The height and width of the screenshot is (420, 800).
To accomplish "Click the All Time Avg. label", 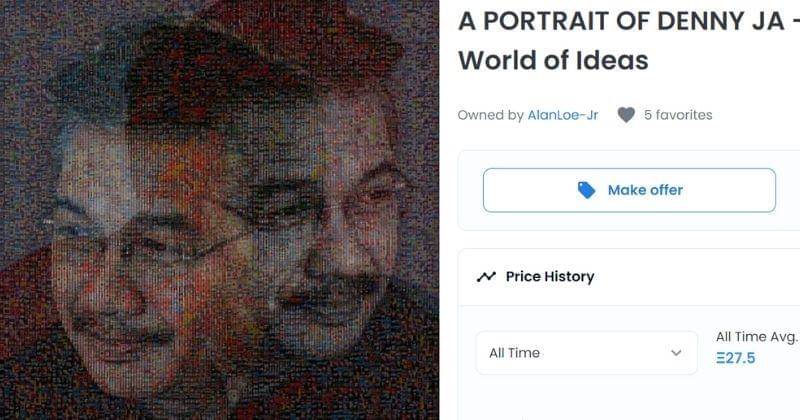I will click(x=757, y=337).
